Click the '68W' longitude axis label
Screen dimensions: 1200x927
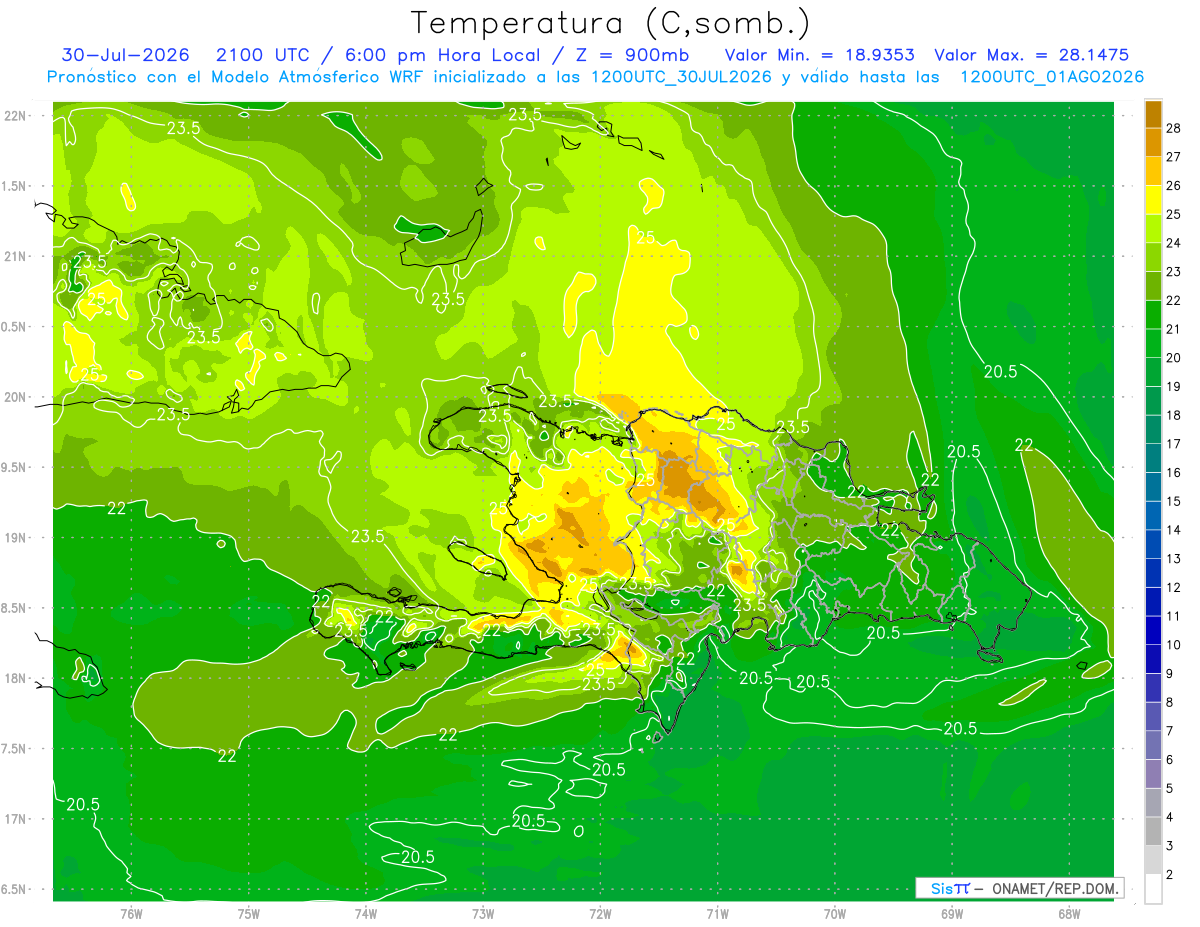[1069, 913]
